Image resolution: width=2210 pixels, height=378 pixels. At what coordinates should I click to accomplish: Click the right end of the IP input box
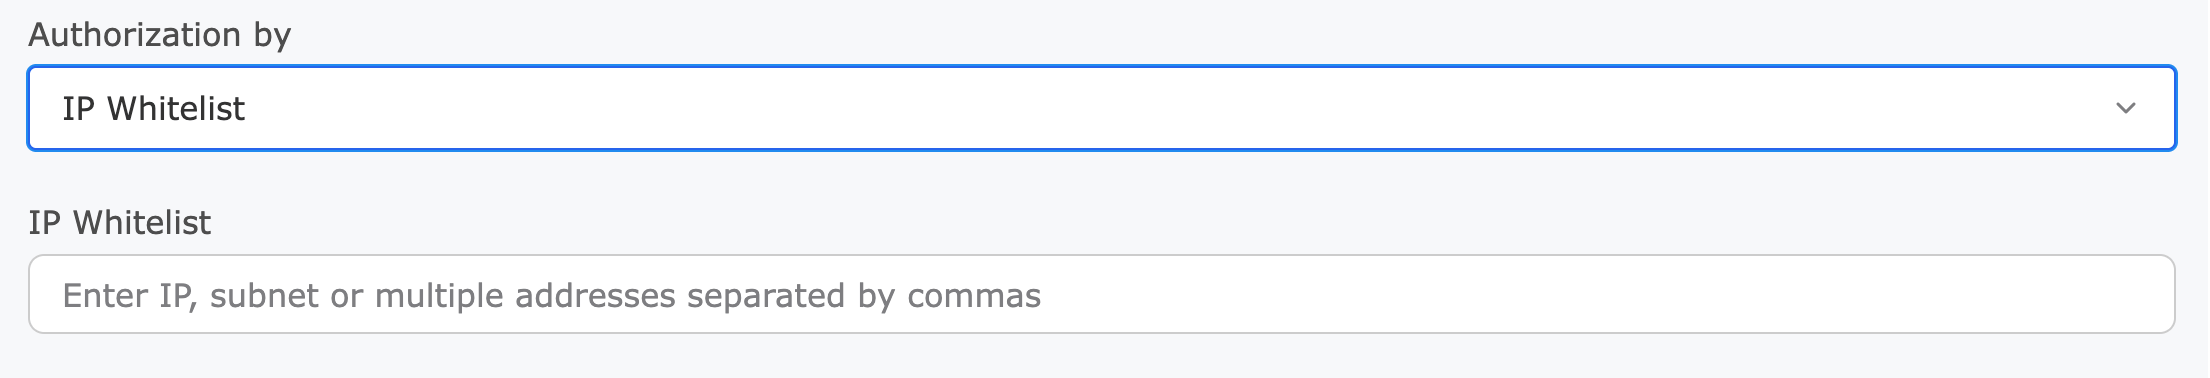pos(2140,294)
